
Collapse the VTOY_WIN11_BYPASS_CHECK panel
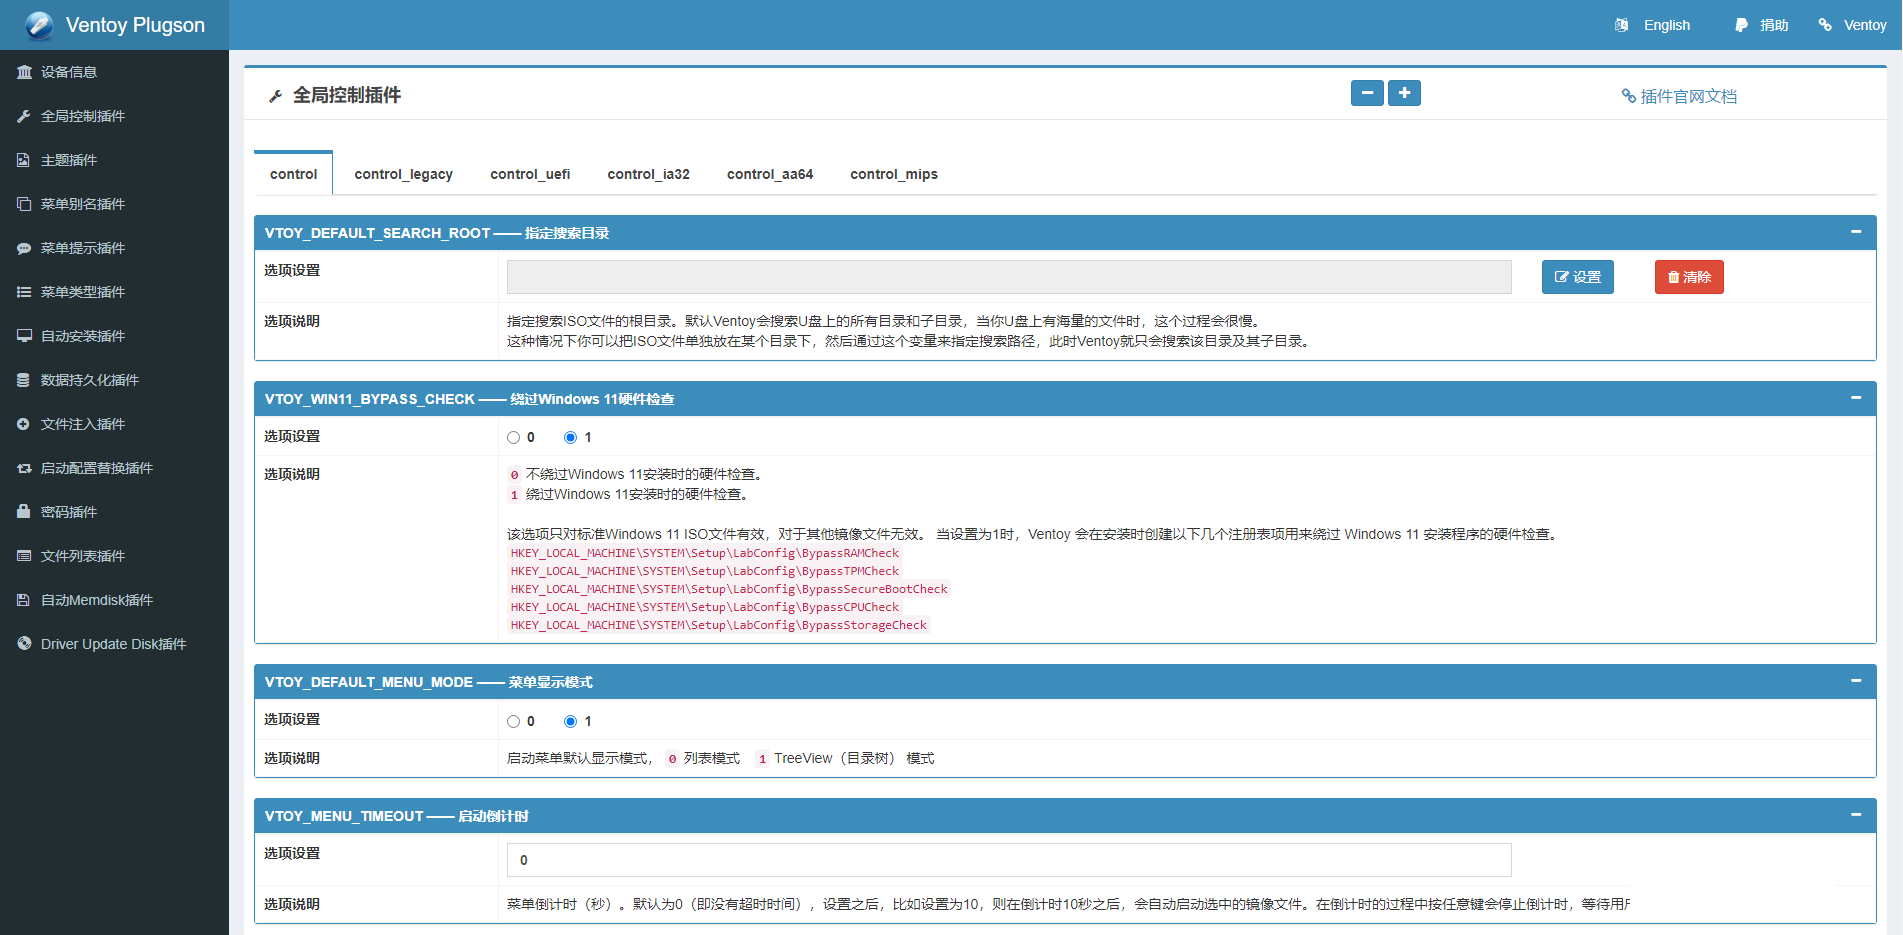1856,398
